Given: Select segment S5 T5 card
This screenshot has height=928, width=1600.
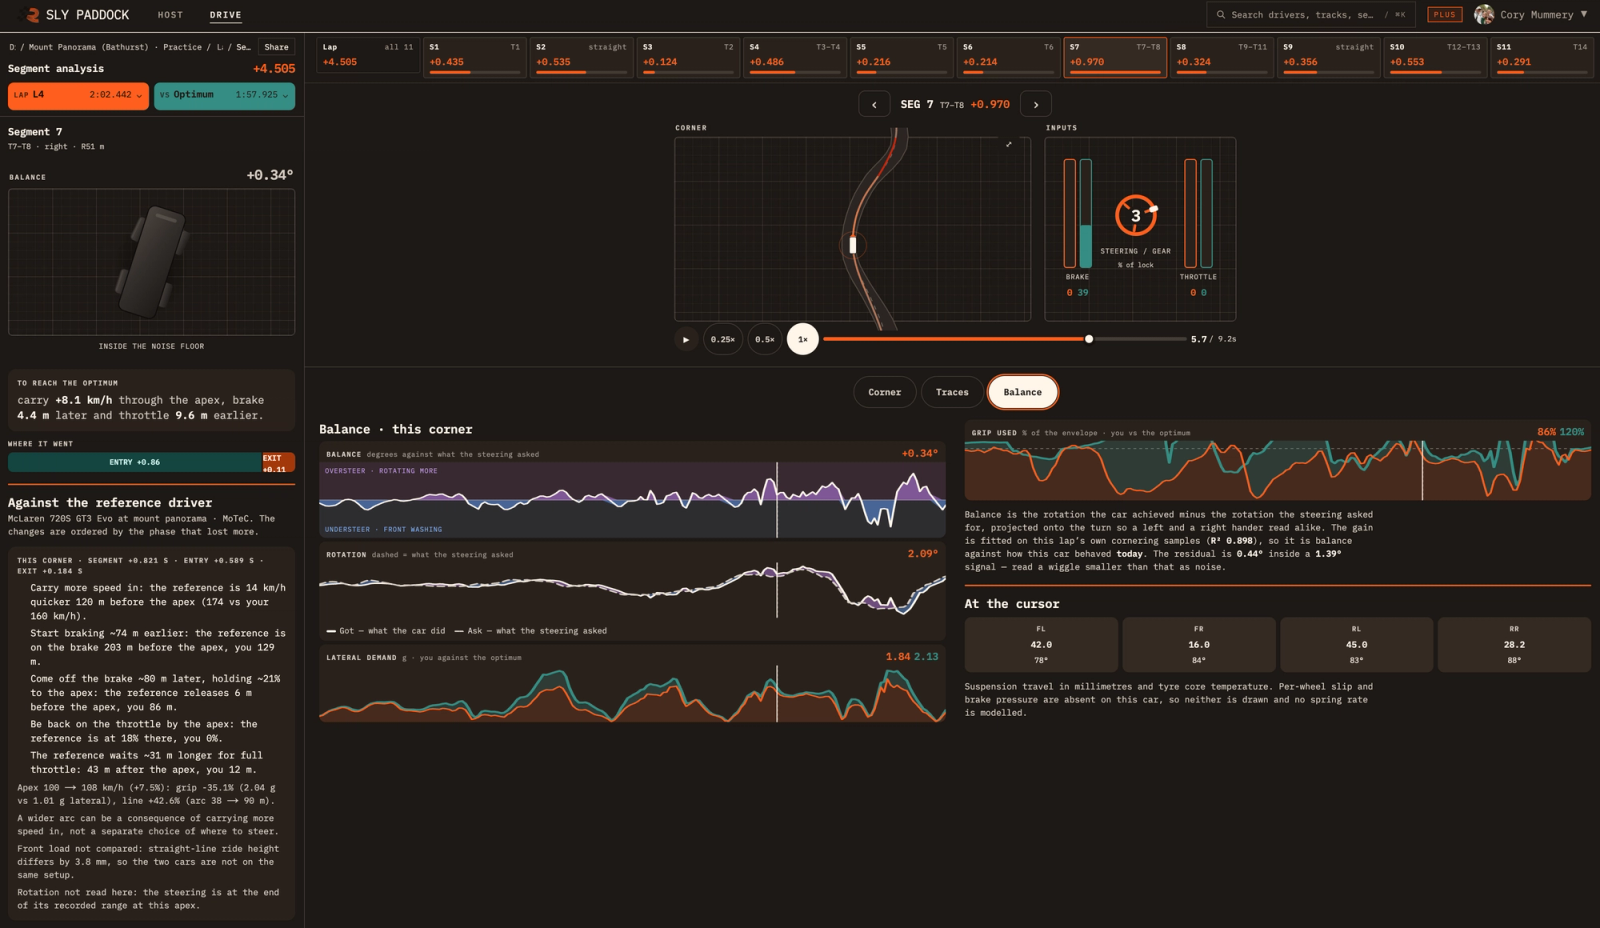Looking at the screenshot, I should pos(902,56).
